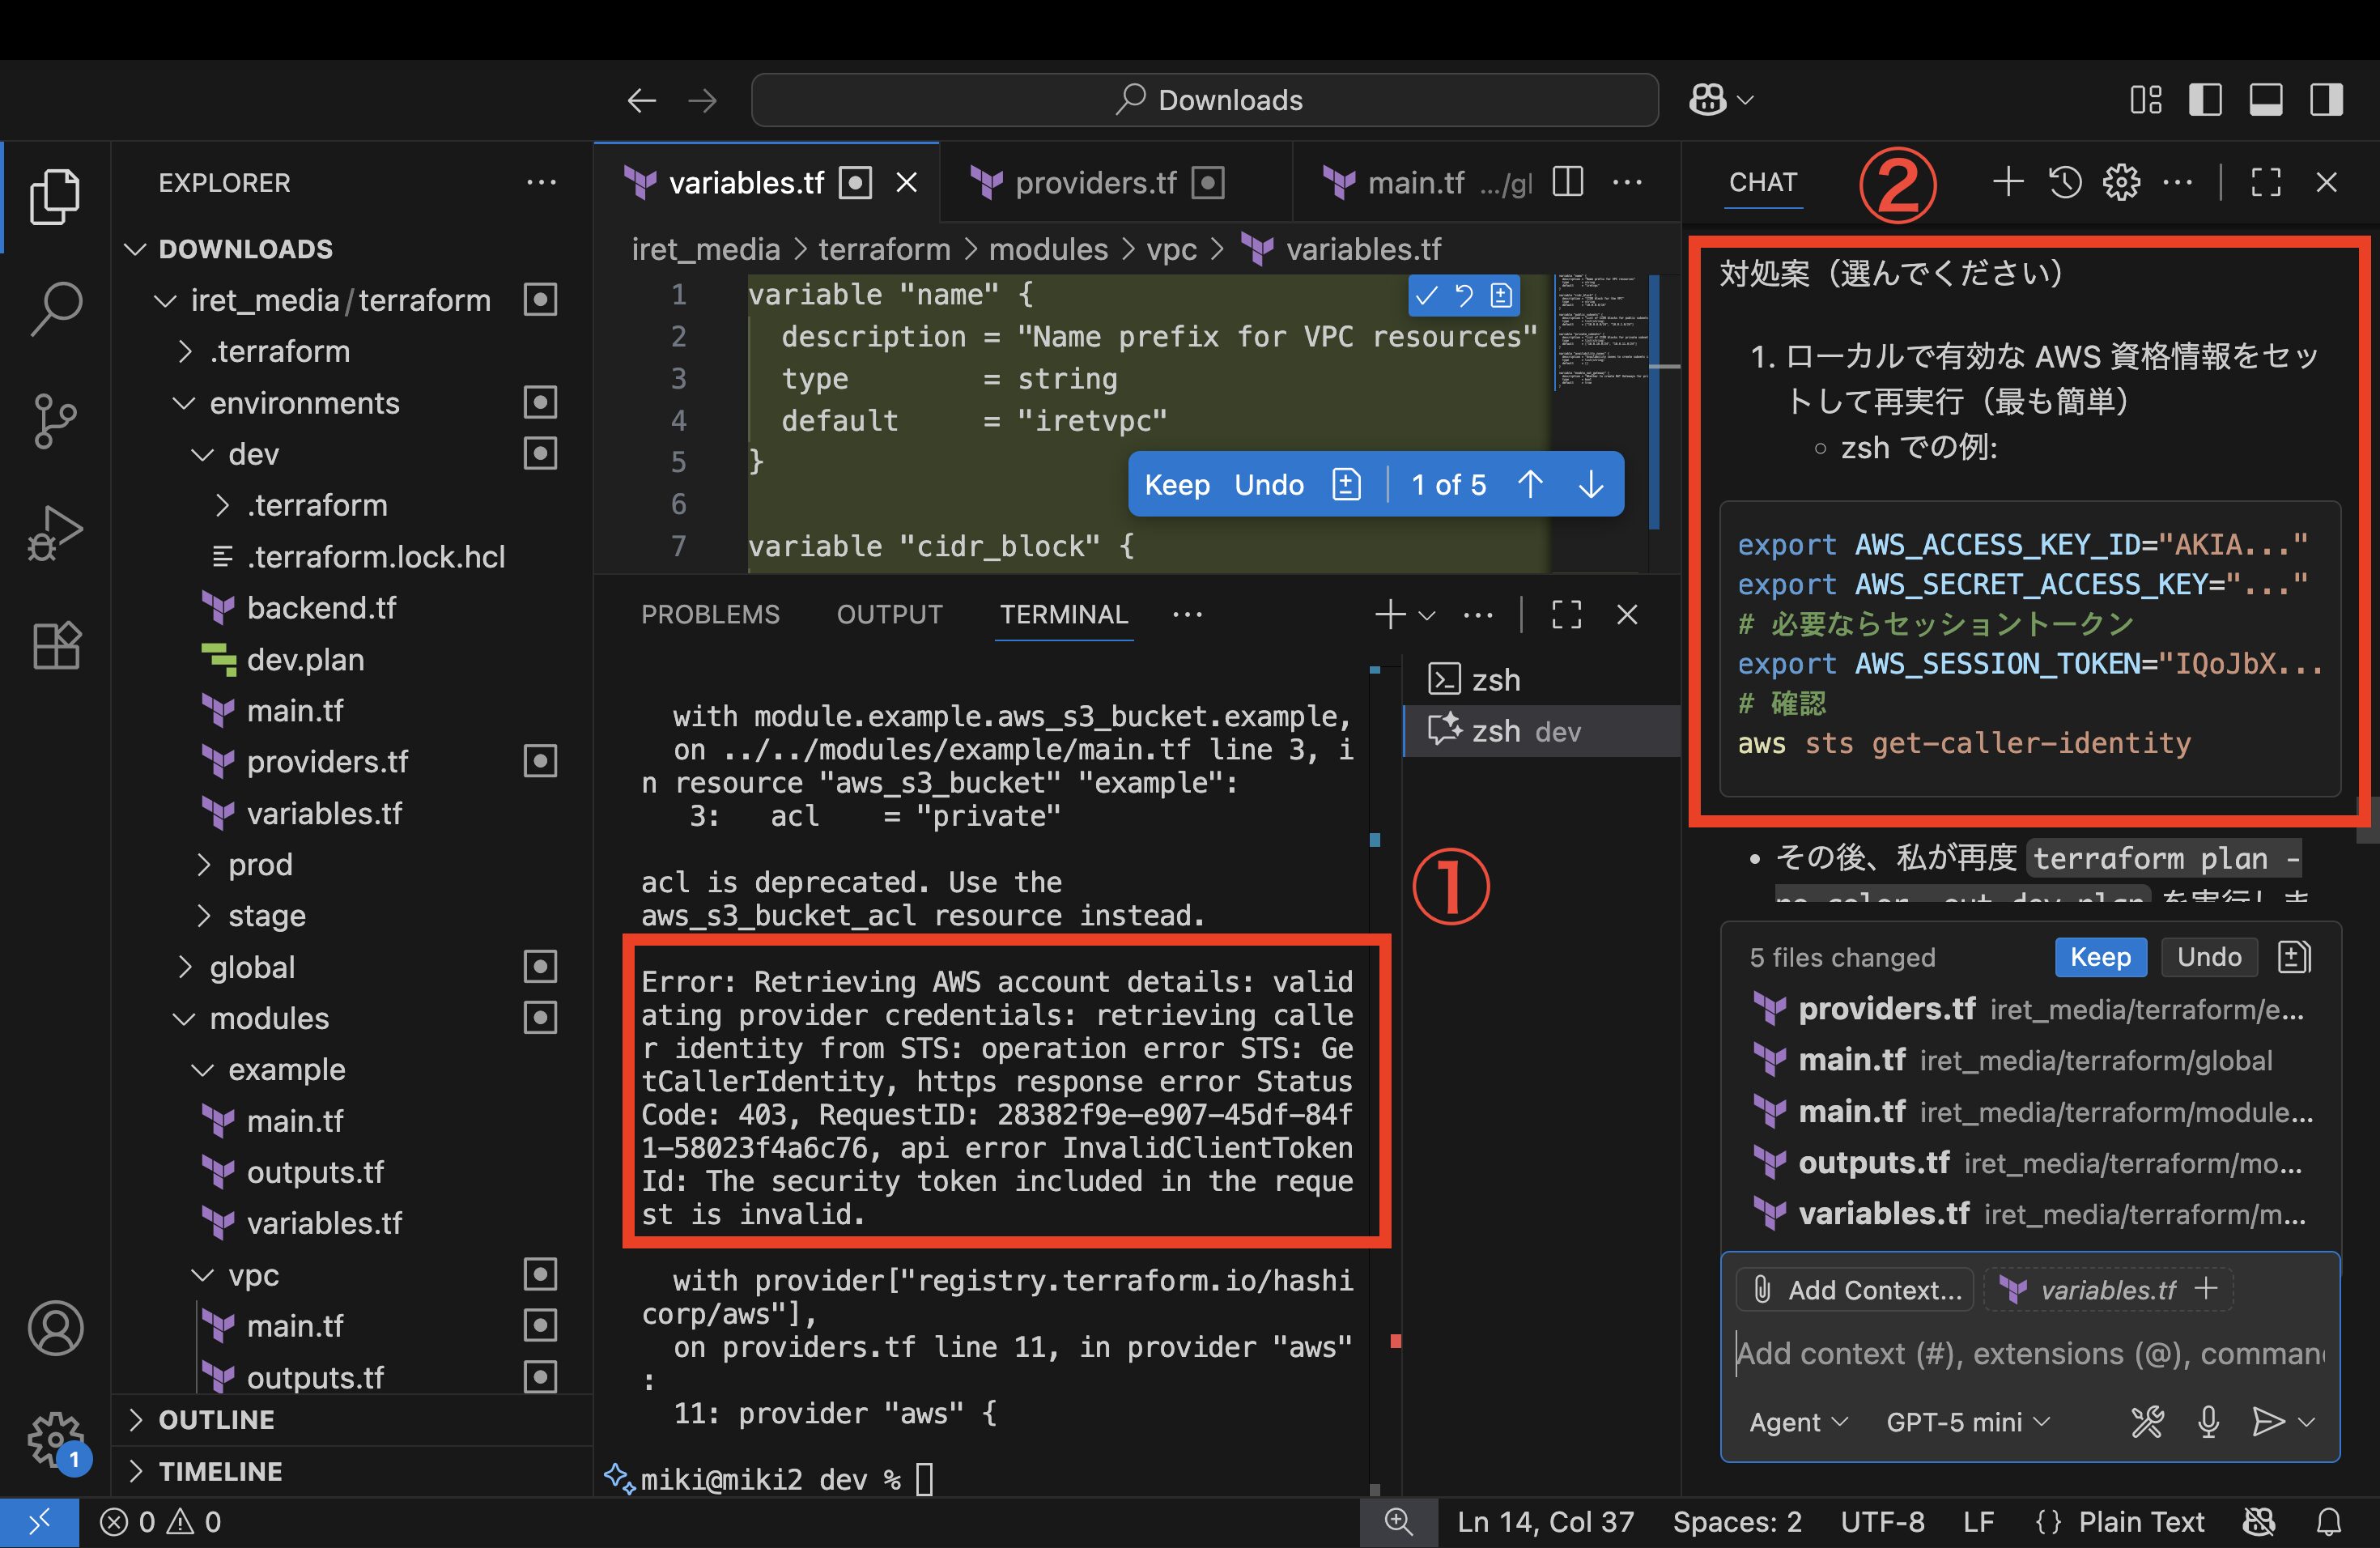The width and height of the screenshot is (2380, 1548).
Task: Expand the prod folder
Action: 260,864
